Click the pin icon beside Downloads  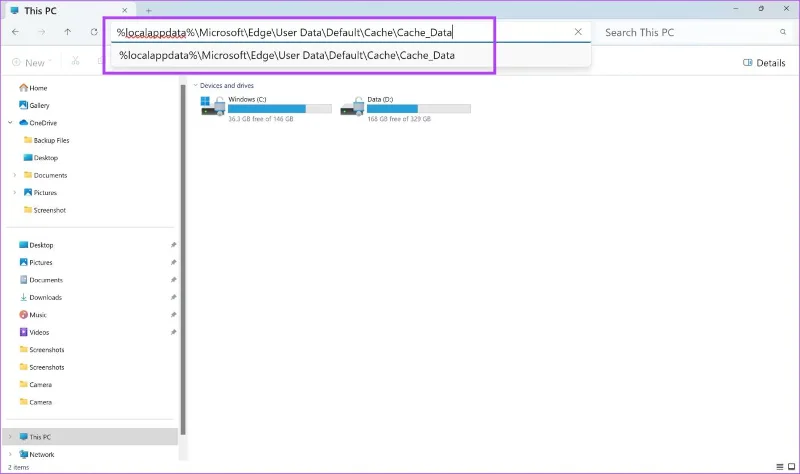pyautogui.click(x=173, y=297)
